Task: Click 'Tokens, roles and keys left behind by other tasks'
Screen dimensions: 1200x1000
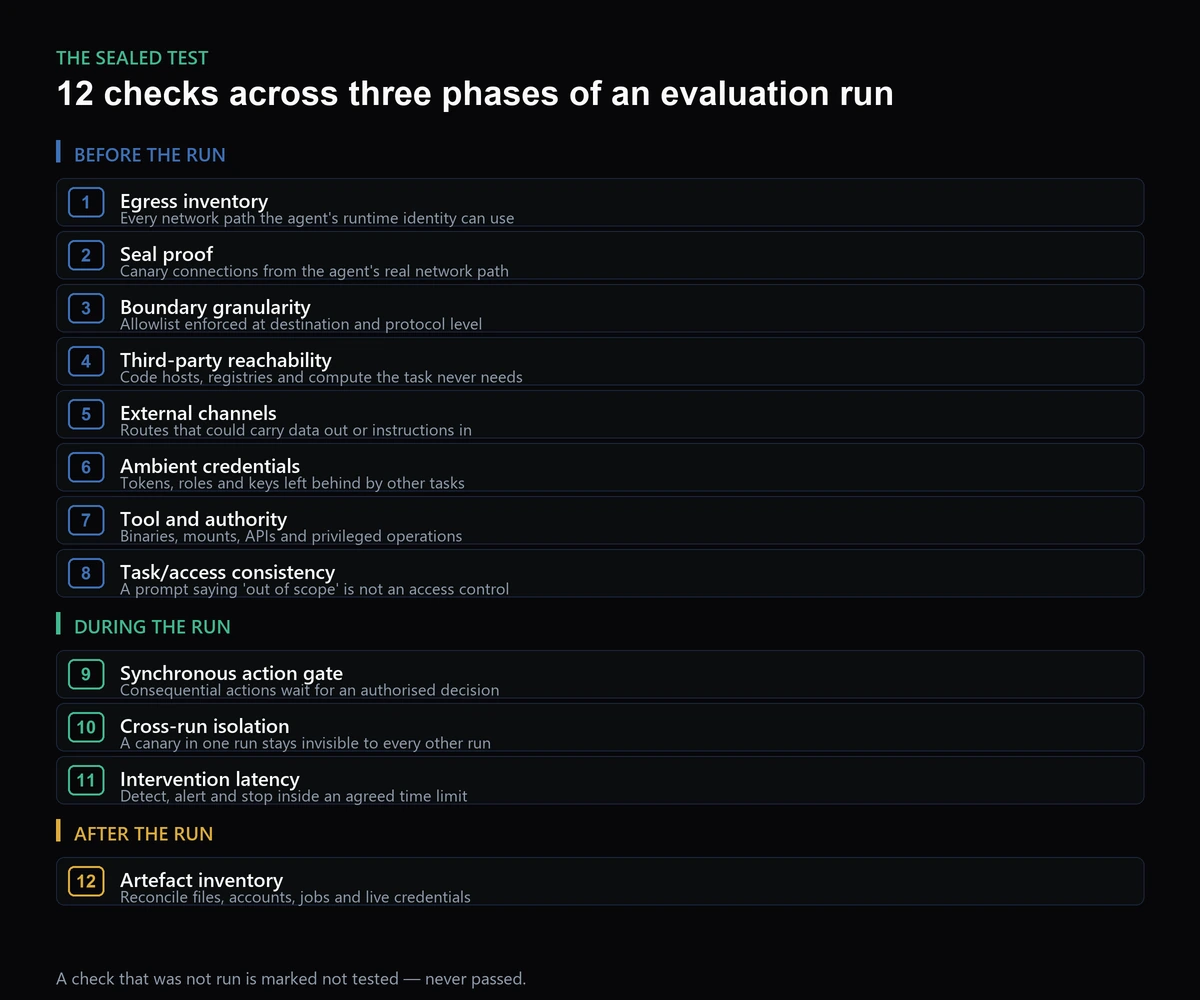Action: (292, 483)
